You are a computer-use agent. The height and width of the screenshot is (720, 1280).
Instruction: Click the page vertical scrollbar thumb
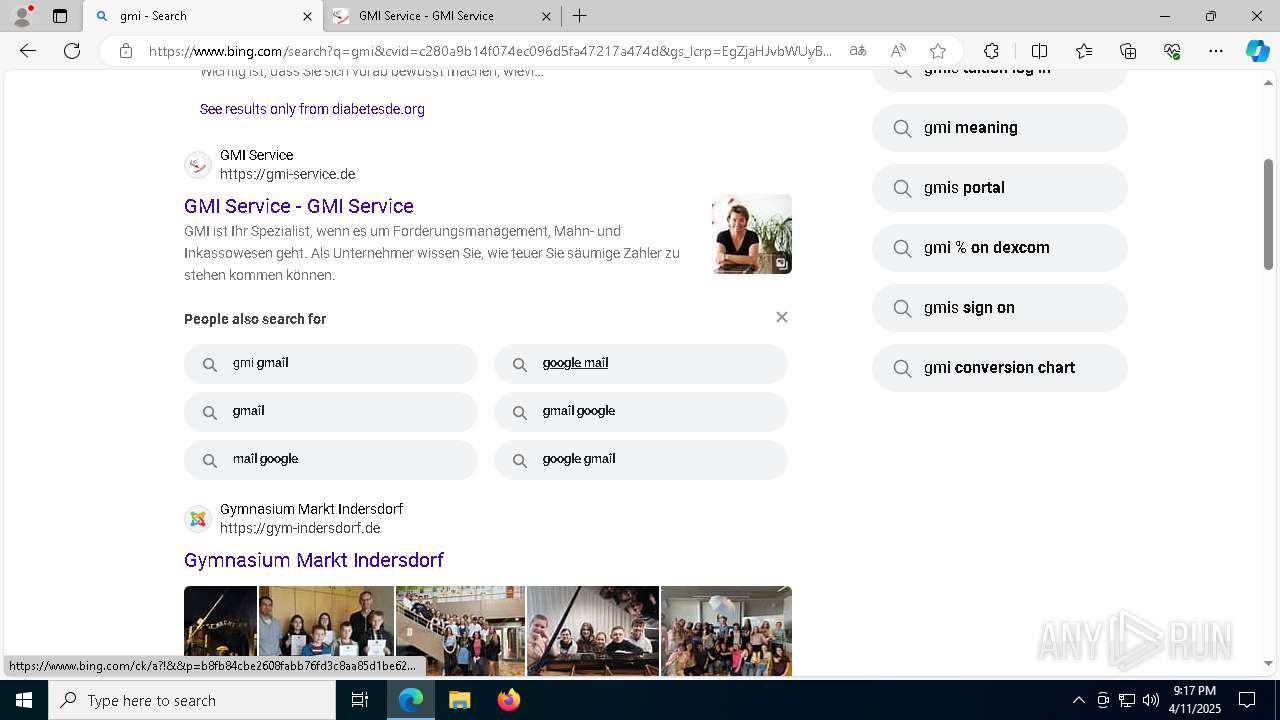coord(1269,213)
